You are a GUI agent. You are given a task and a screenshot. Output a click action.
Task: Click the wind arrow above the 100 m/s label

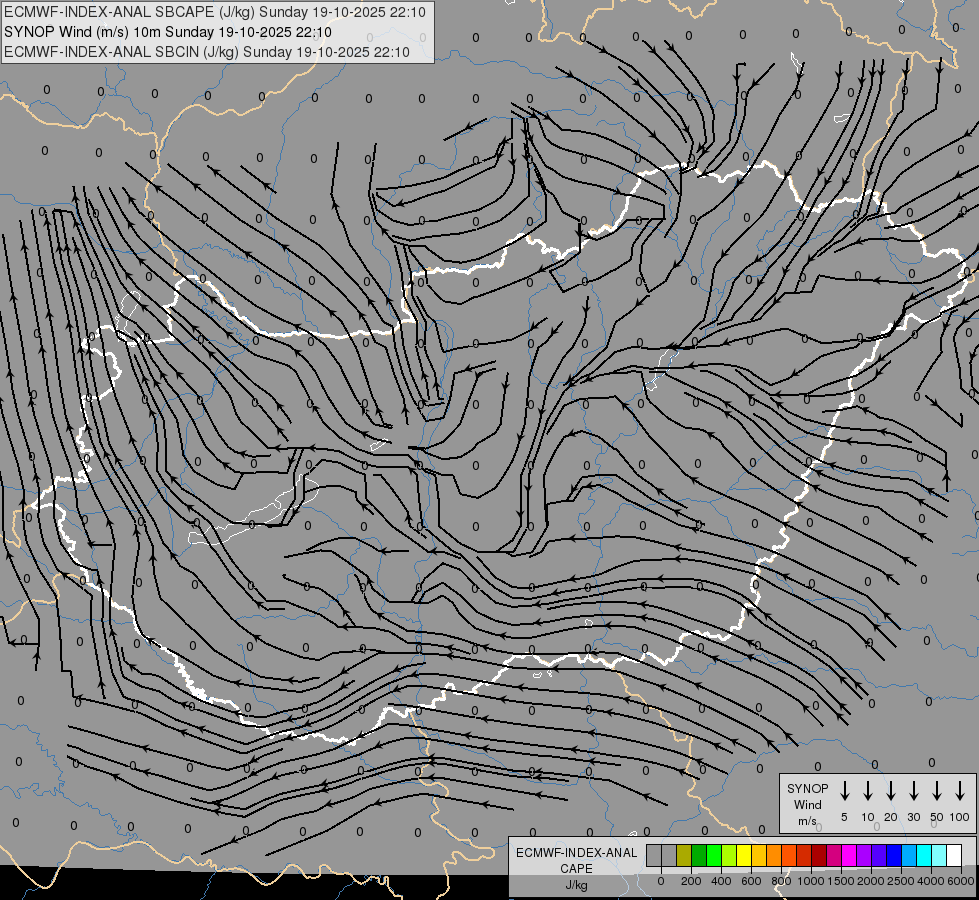[960, 791]
